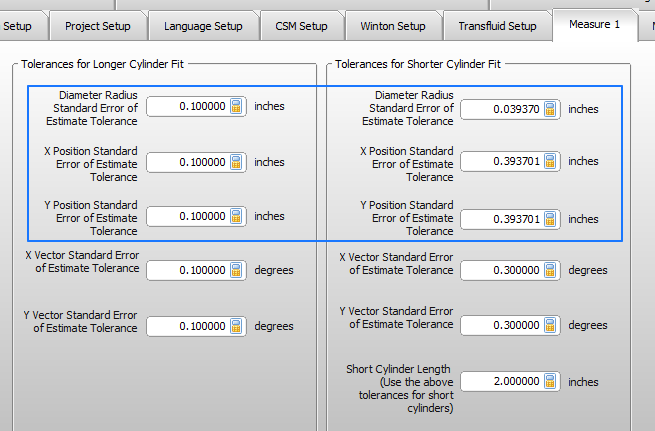Edit Longer Diameter Radius tolerance value field
This screenshot has height=431, width=655.
coord(188,106)
